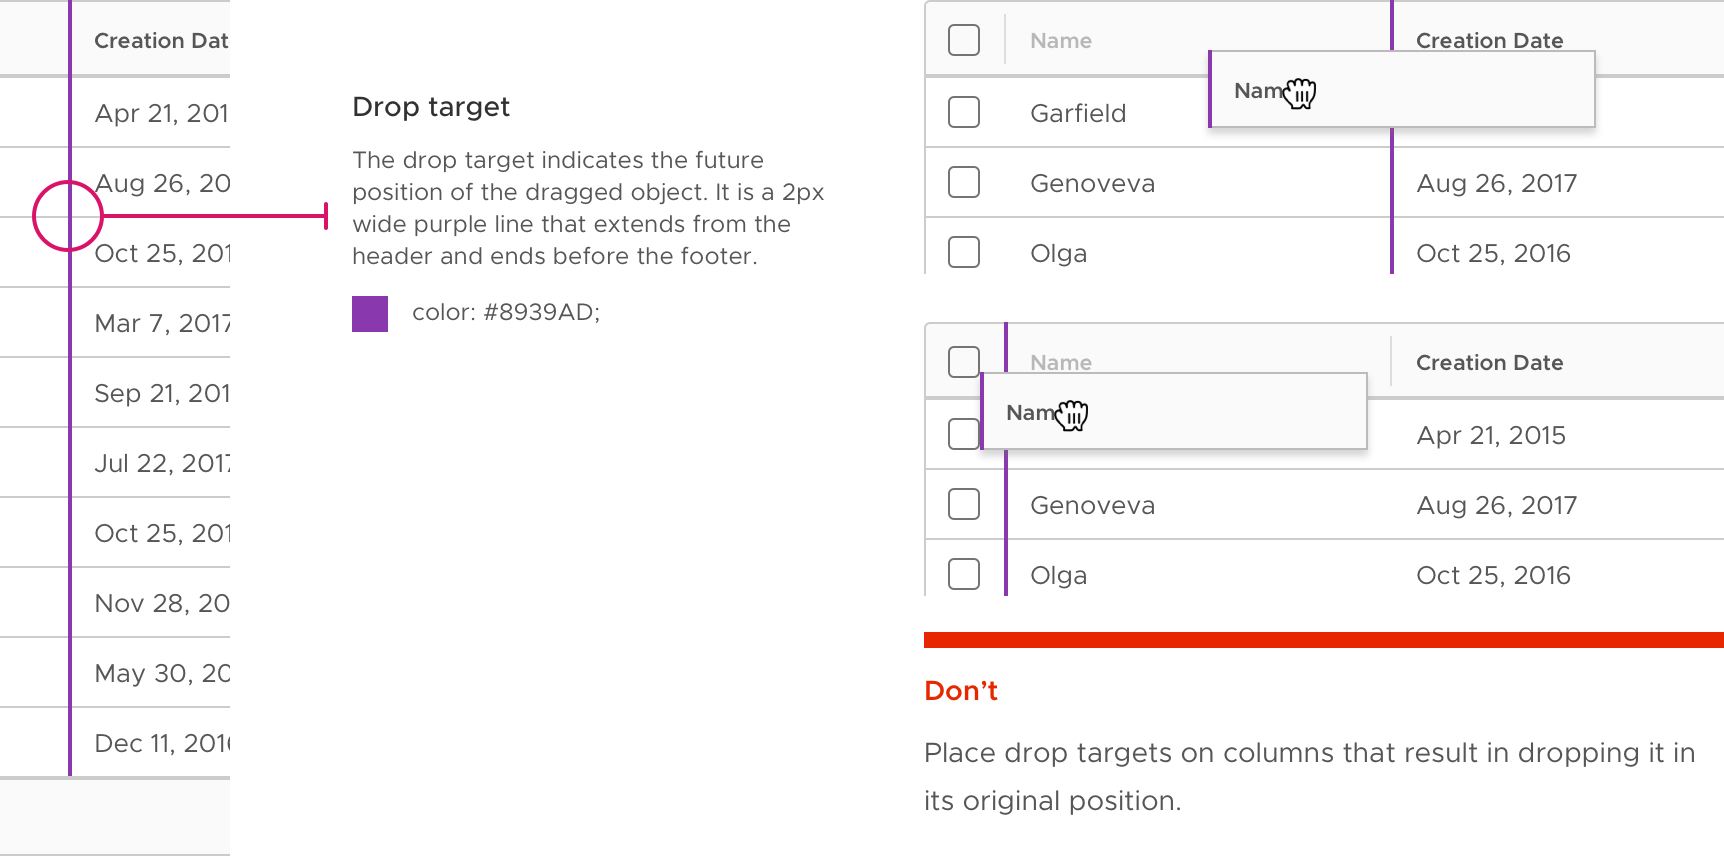Click the grab hand cursor in the upper dragged Name column
This screenshot has height=856, width=1724.
(x=1300, y=93)
